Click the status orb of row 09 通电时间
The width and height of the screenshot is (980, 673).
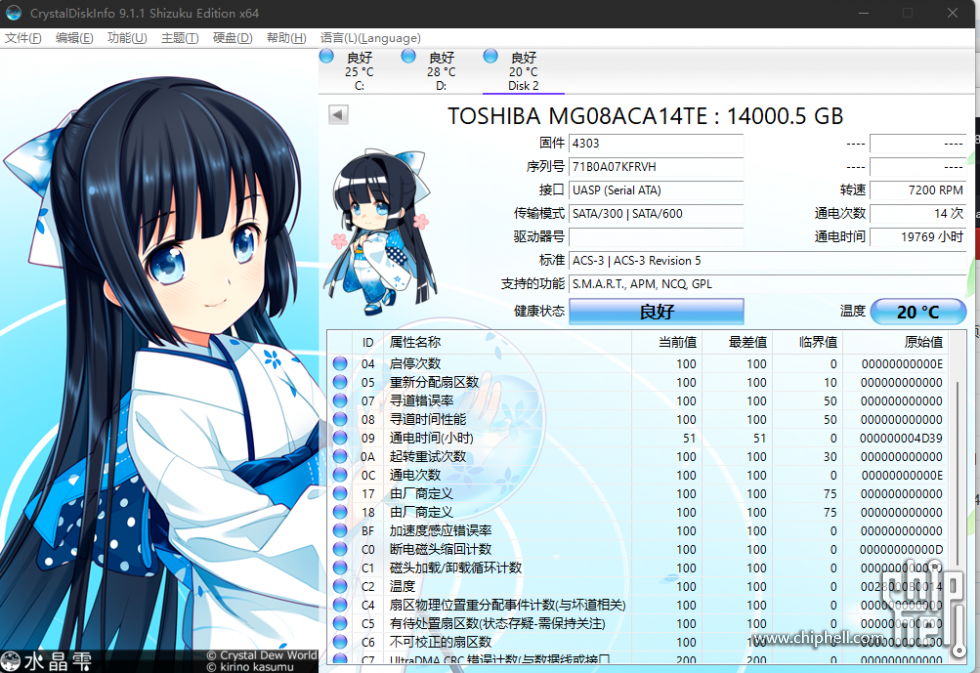tap(340, 437)
